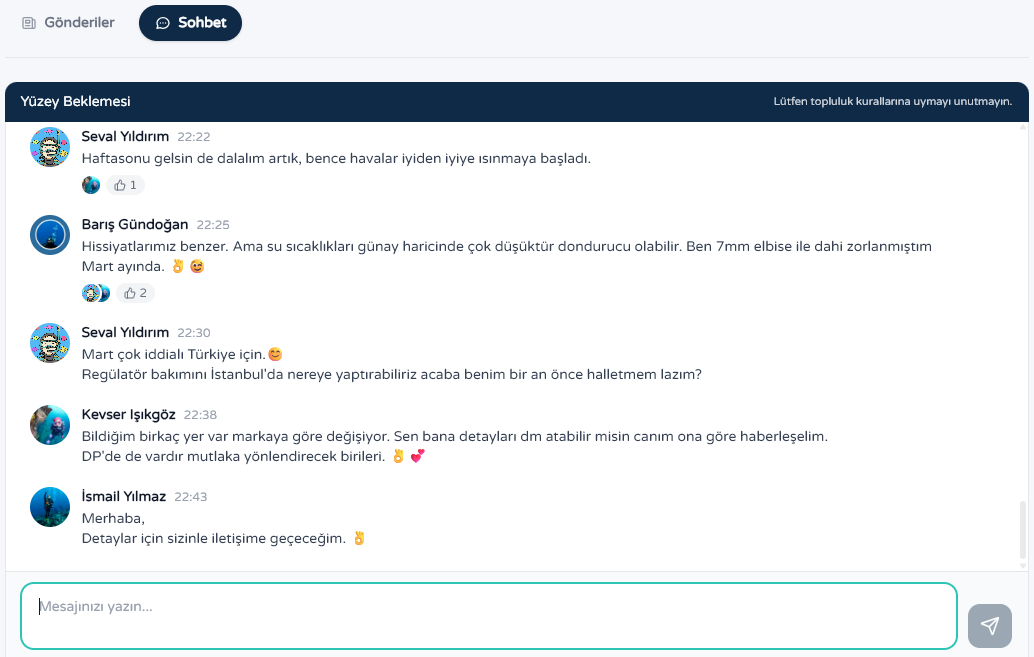Image resolution: width=1034 pixels, height=657 pixels.
Task: Open Seval Yıldırım's avatar on 22:22 message
Action: (49, 147)
